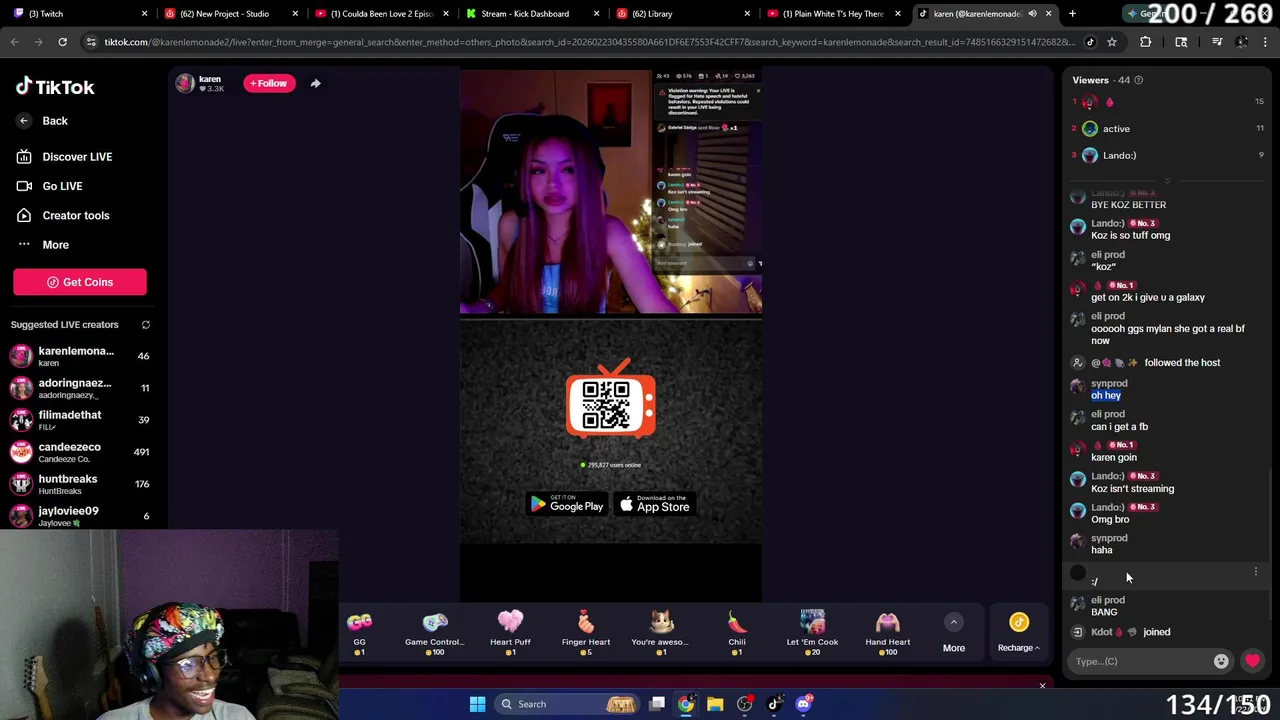Open karen's profile avatar
Image resolution: width=1280 pixels, height=720 pixels.
coord(185,83)
